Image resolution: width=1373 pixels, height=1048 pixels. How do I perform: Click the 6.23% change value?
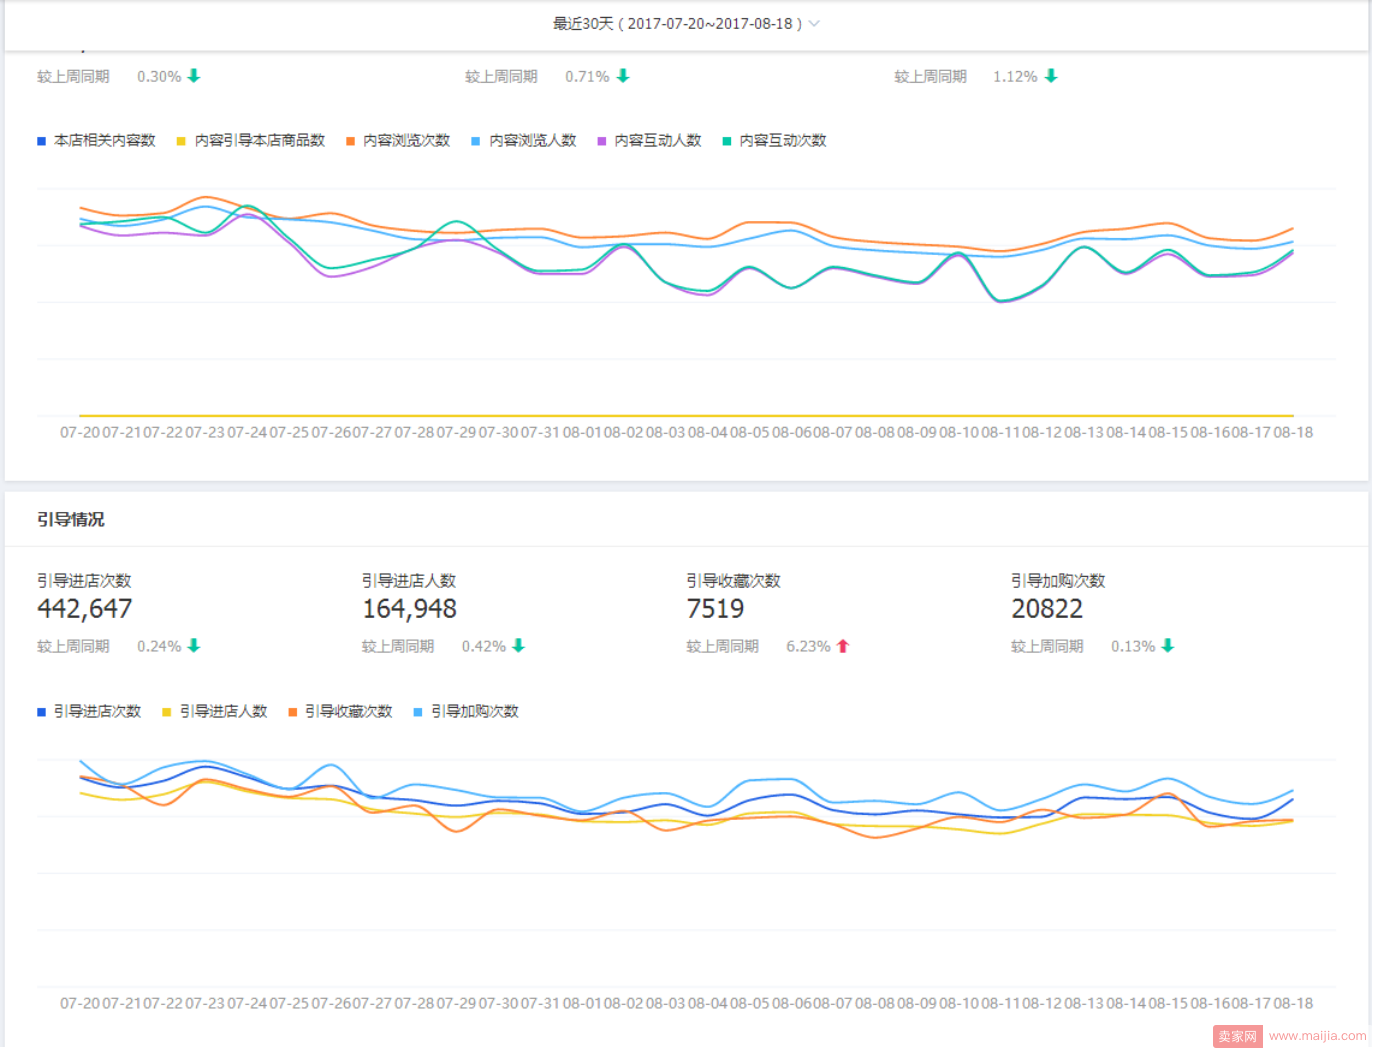point(808,646)
